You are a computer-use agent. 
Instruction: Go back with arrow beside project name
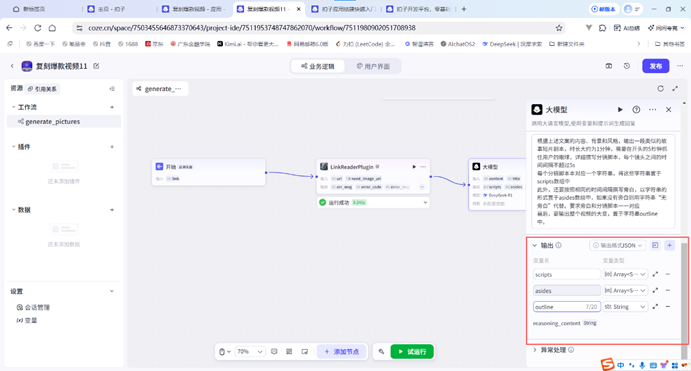click(12, 66)
